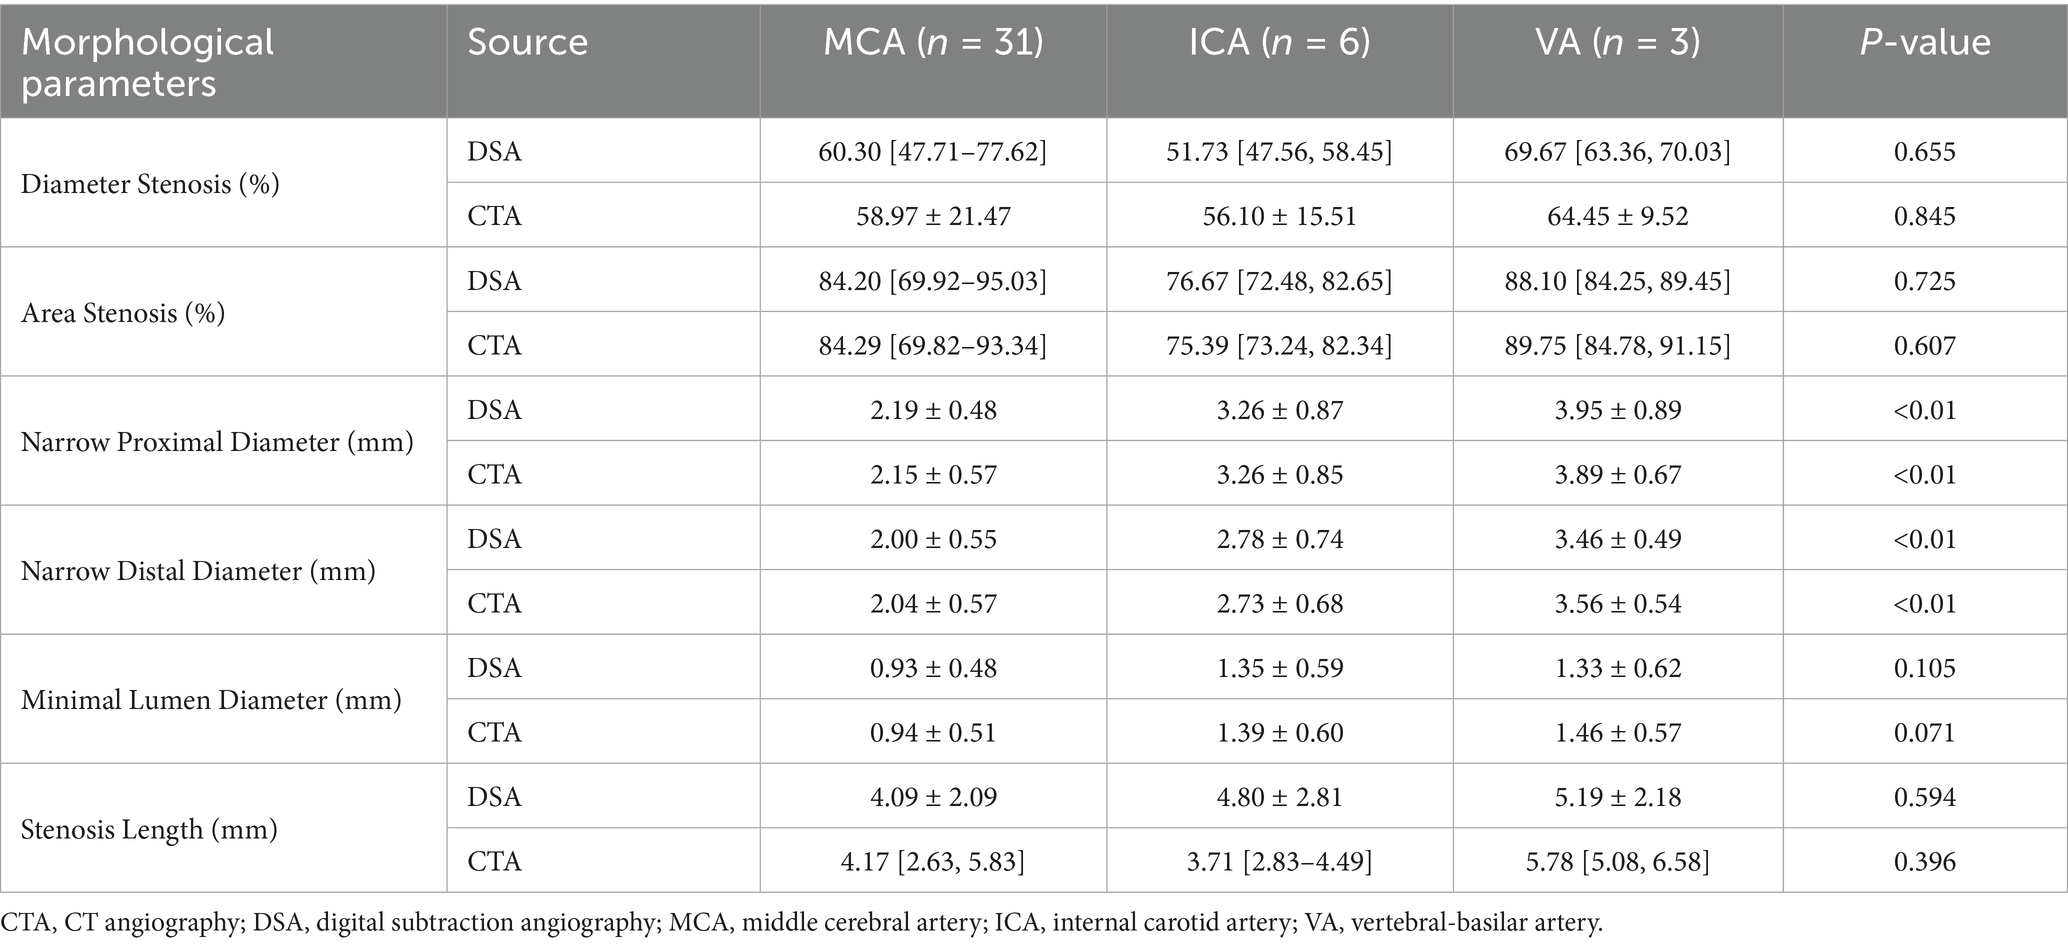This screenshot has width=2068, height=944.
Task: Click the abbreviations footnote below the table
Action: 801,922
